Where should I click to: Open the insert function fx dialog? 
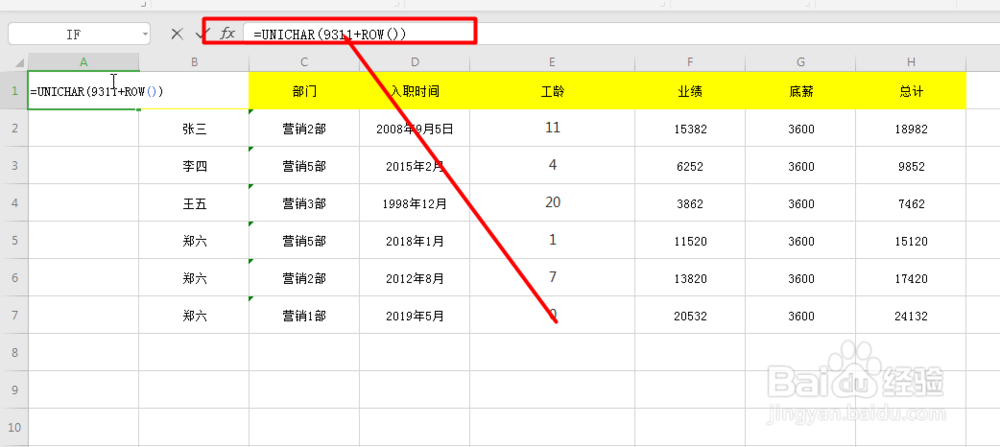(x=228, y=33)
